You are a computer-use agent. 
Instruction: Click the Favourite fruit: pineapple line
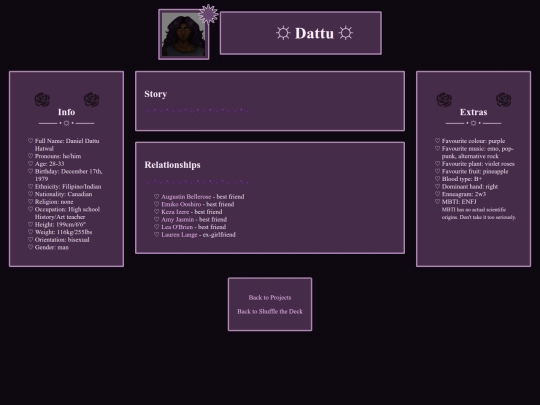(475, 171)
